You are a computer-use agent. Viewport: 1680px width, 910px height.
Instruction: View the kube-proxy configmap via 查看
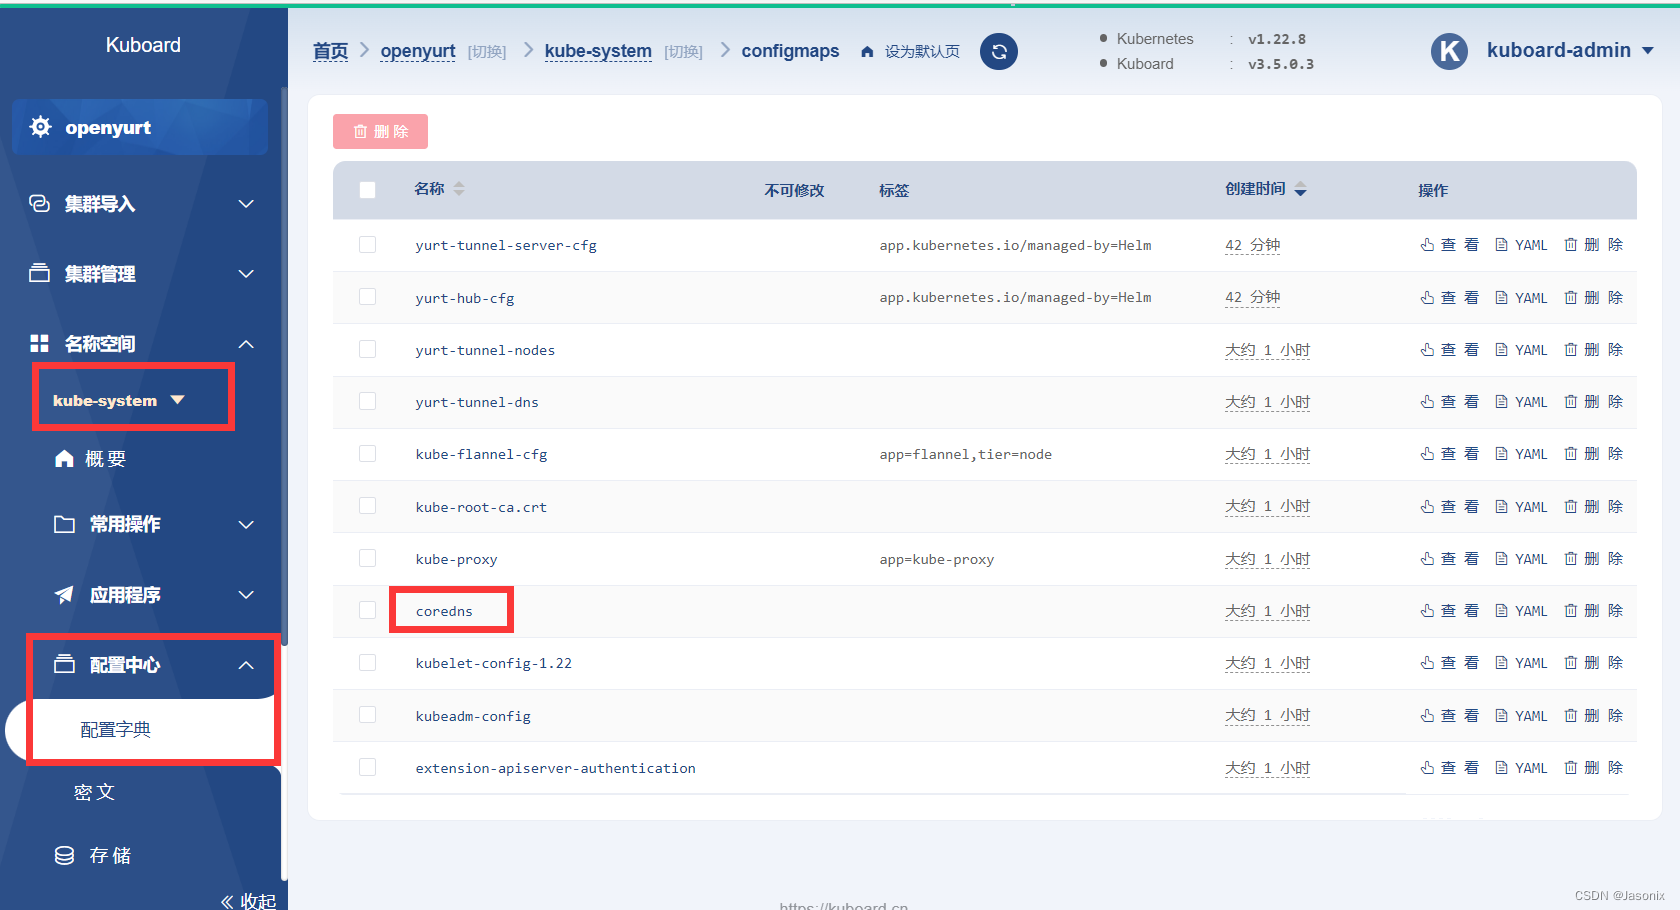[x=1449, y=559]
